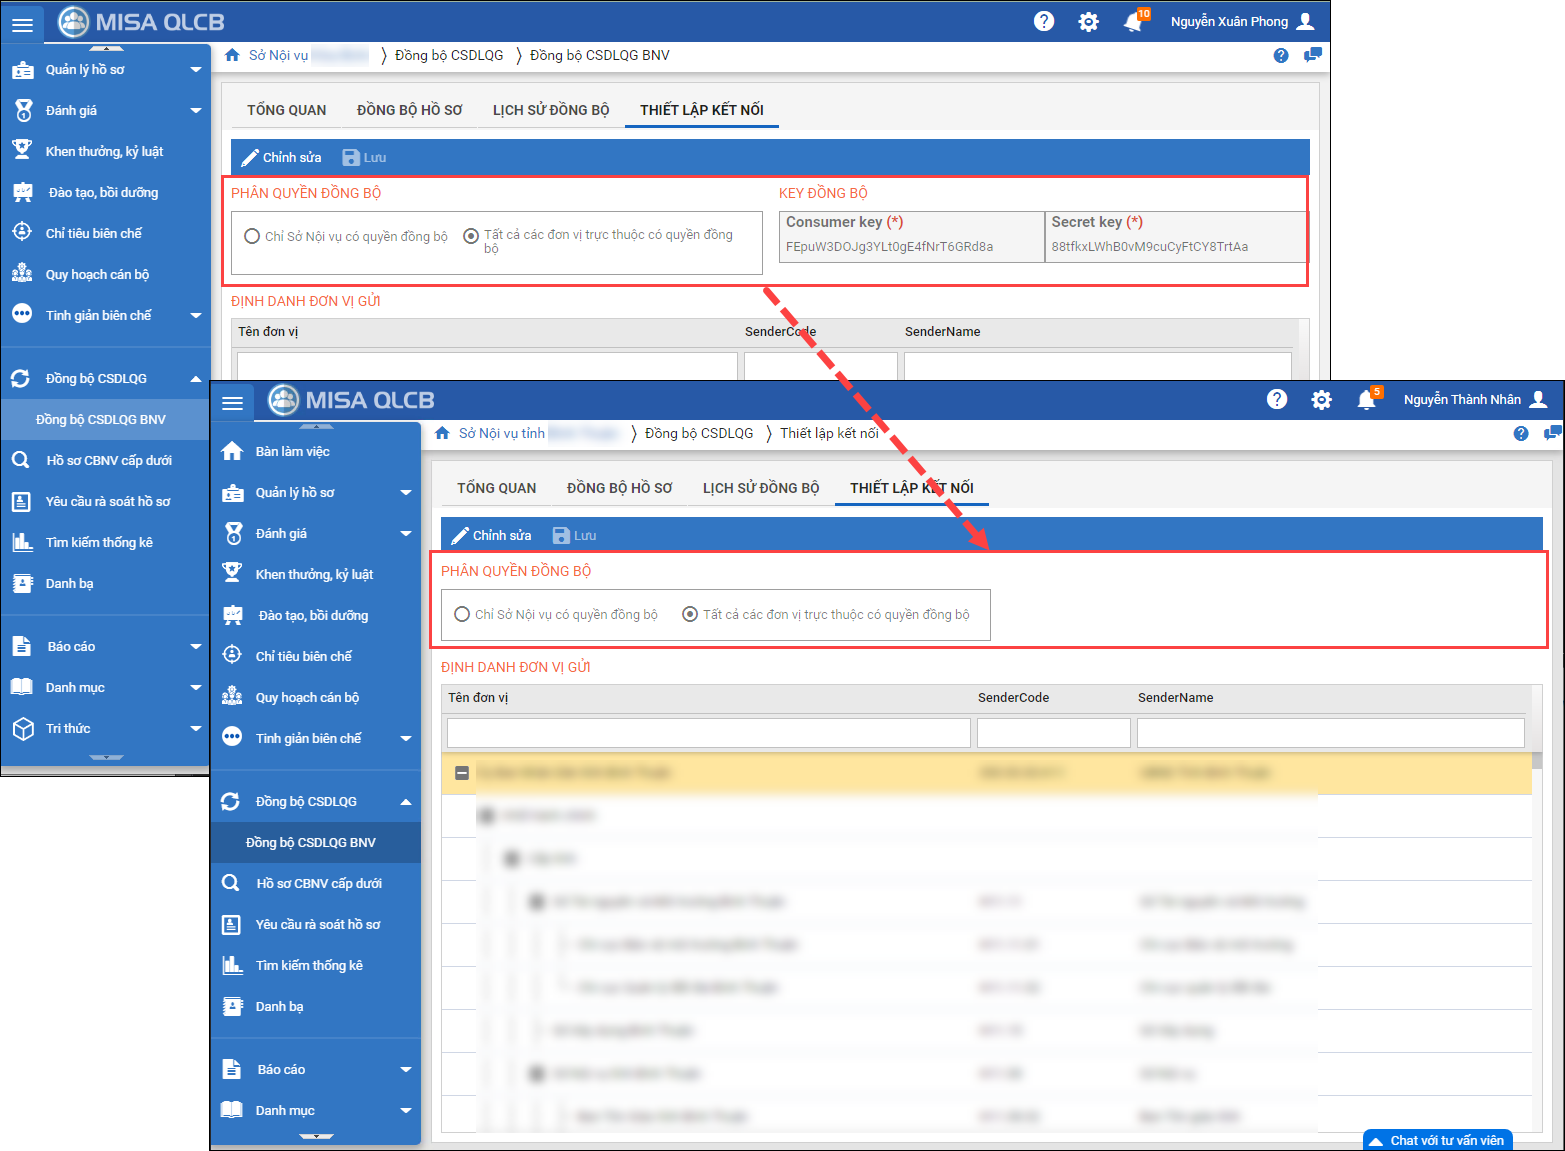
Task: Click the Consumer key field
Action: pyautogui.click(x=910, y=247)
